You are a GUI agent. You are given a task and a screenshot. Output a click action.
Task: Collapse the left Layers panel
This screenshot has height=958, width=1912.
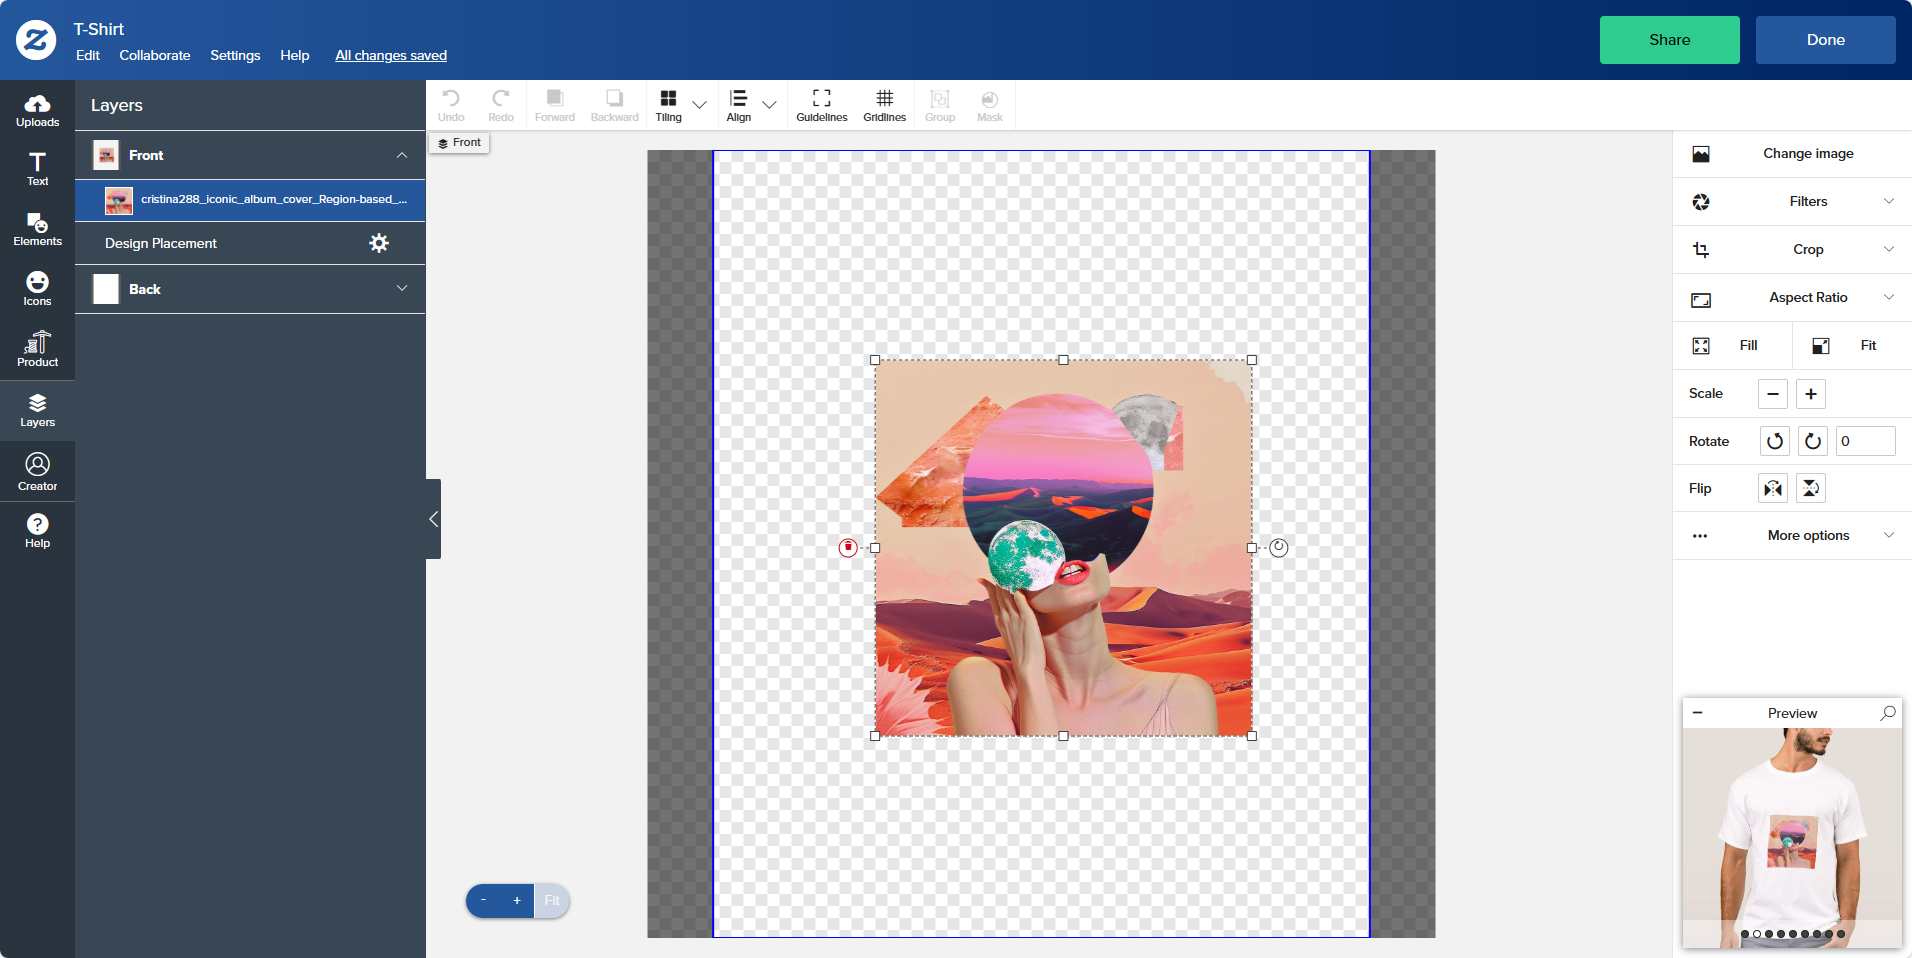click(x=433, y=519)
